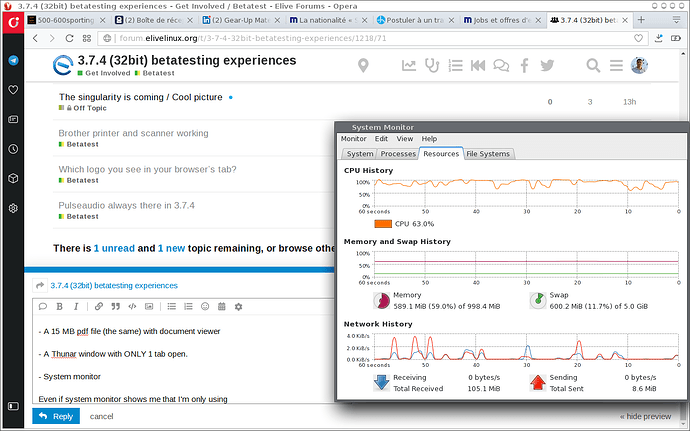
Task: Click the composer topic title link
Action: point(114,285)
